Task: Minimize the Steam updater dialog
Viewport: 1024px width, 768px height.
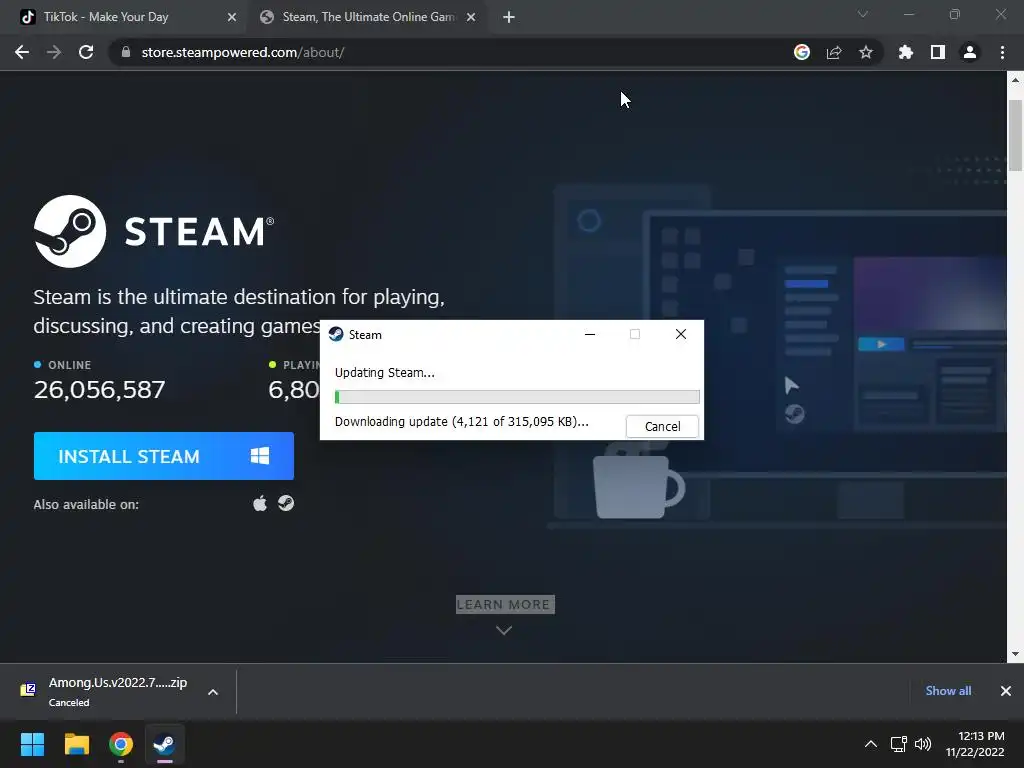Action: 590,334
